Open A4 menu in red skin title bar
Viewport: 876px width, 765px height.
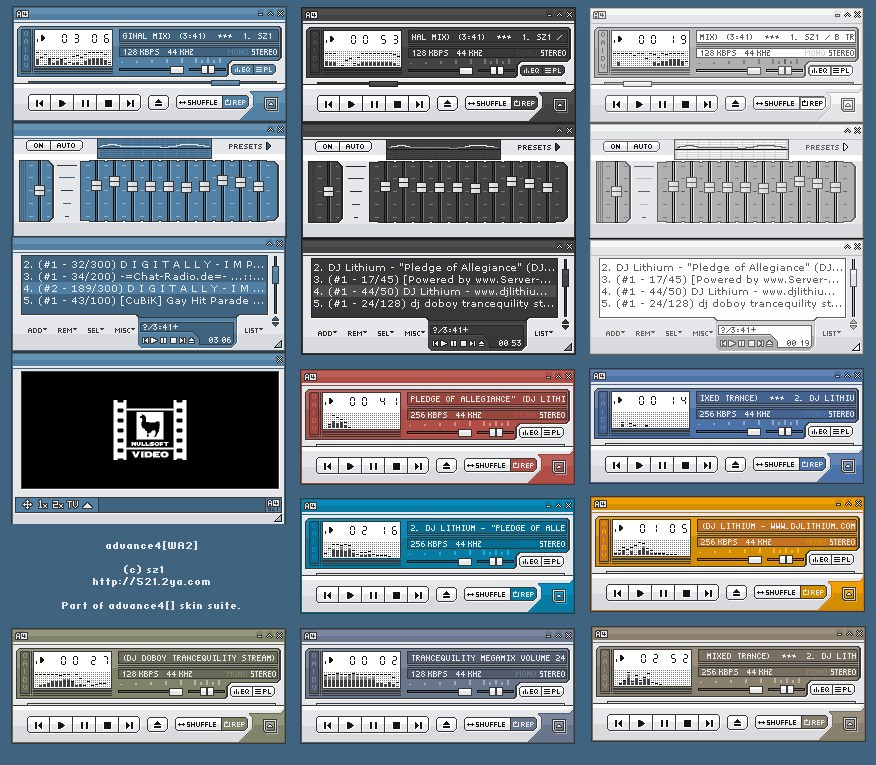(311, 377)
